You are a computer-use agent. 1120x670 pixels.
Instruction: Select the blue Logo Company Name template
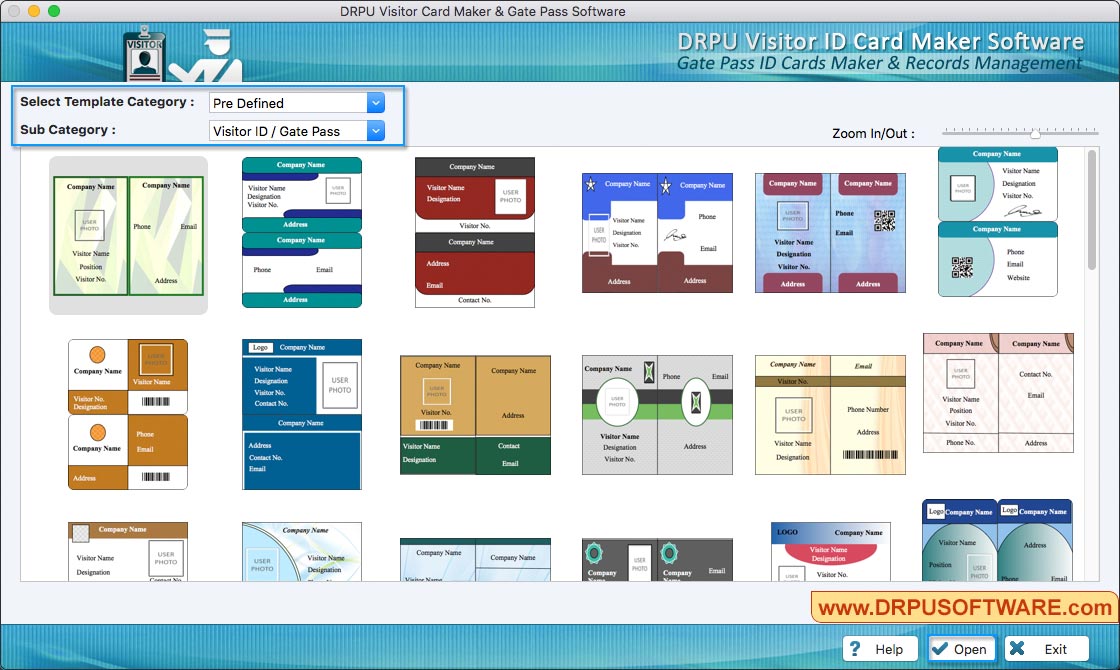tap(301, 412)
